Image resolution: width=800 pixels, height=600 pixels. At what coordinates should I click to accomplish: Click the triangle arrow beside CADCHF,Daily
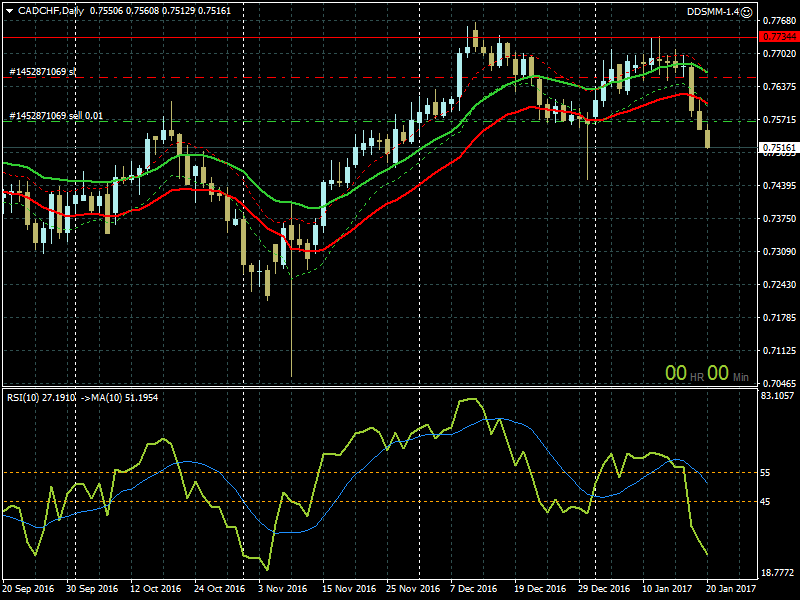pos(9,11)
